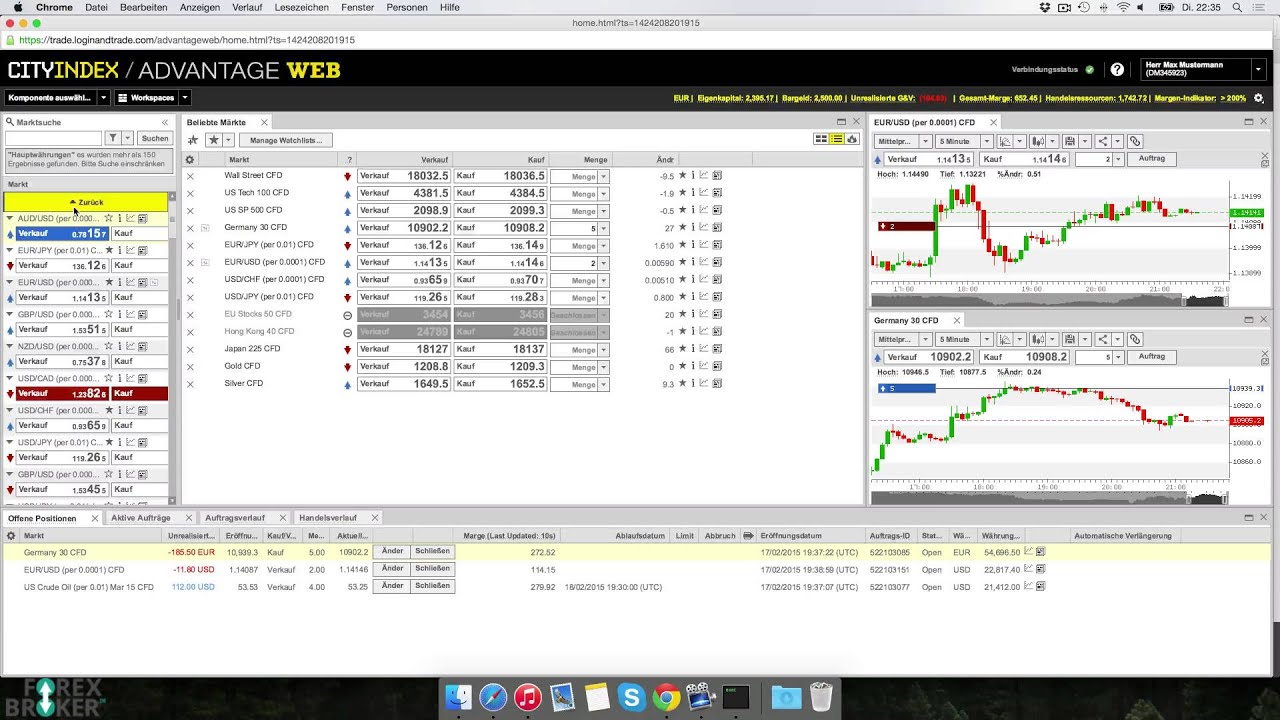Switch to Handelsverlauf tab
Screen dimensions: 1280x720
pos(328,518)
